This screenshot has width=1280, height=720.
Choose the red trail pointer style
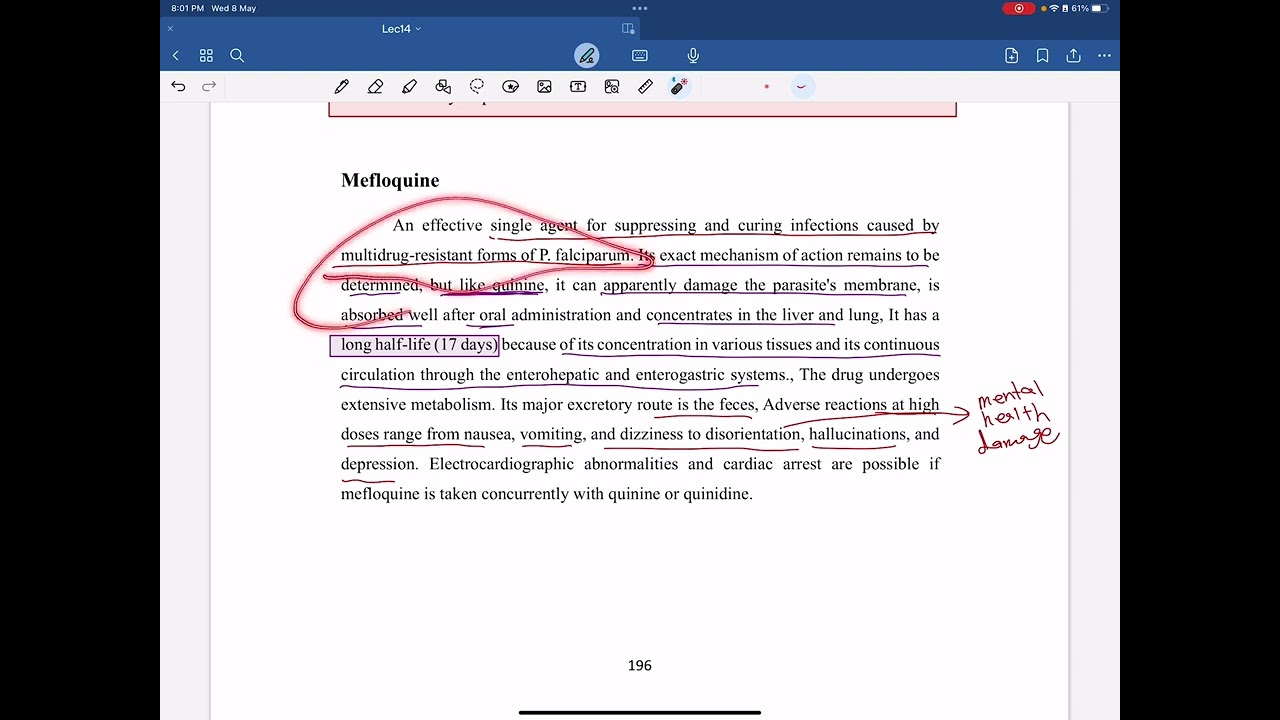click(801, 87)
